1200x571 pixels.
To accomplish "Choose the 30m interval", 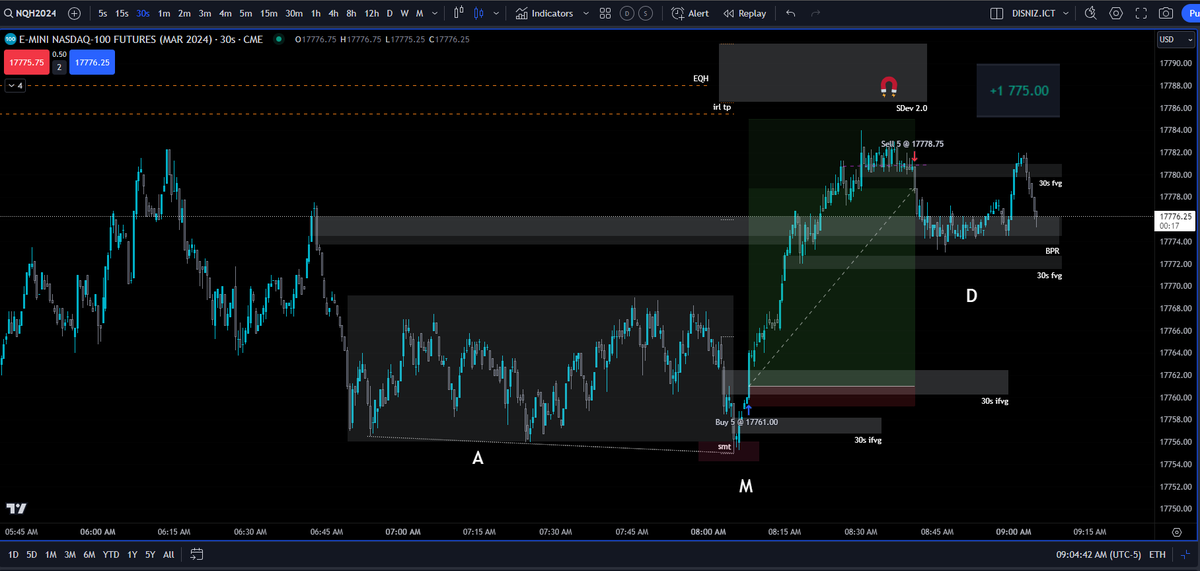I will (294, 13).
